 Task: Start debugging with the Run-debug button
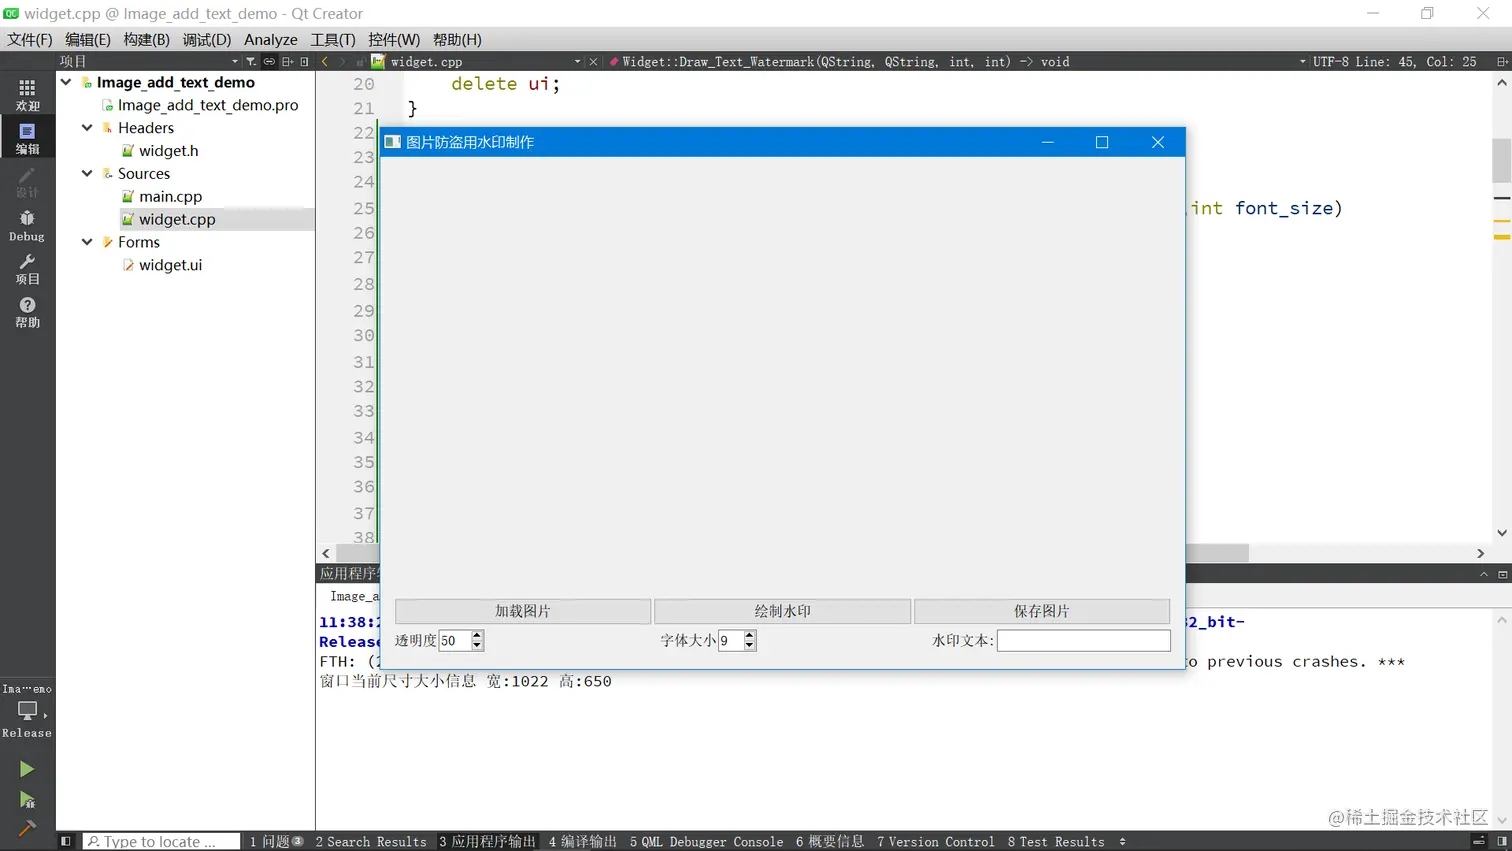(x=27, y=799)
